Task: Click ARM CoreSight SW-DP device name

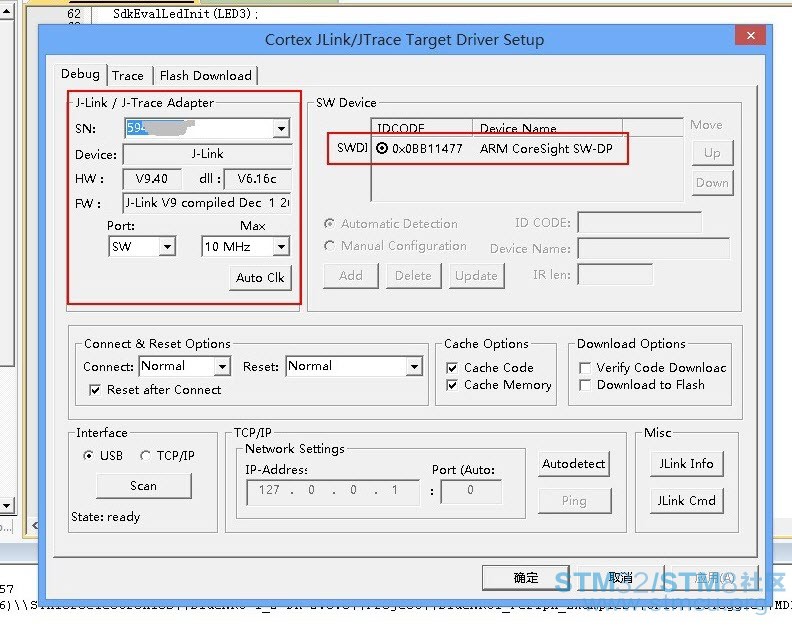Action: point(546,149)
